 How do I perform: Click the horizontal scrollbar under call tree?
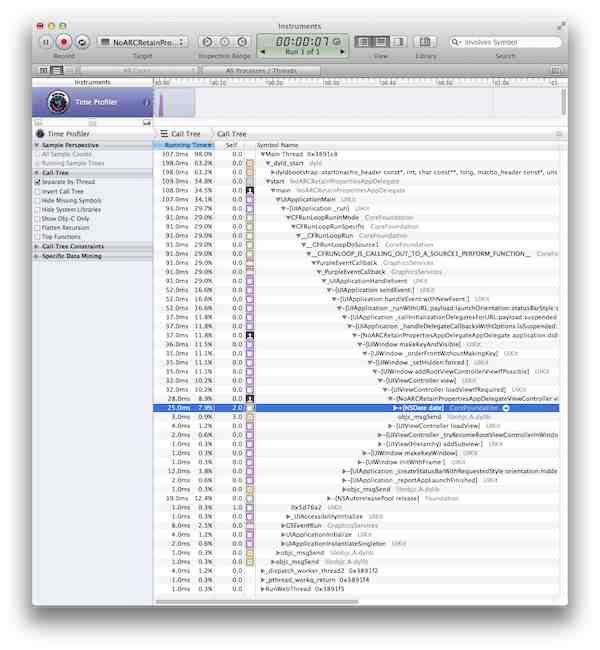[x=257, y=601]
